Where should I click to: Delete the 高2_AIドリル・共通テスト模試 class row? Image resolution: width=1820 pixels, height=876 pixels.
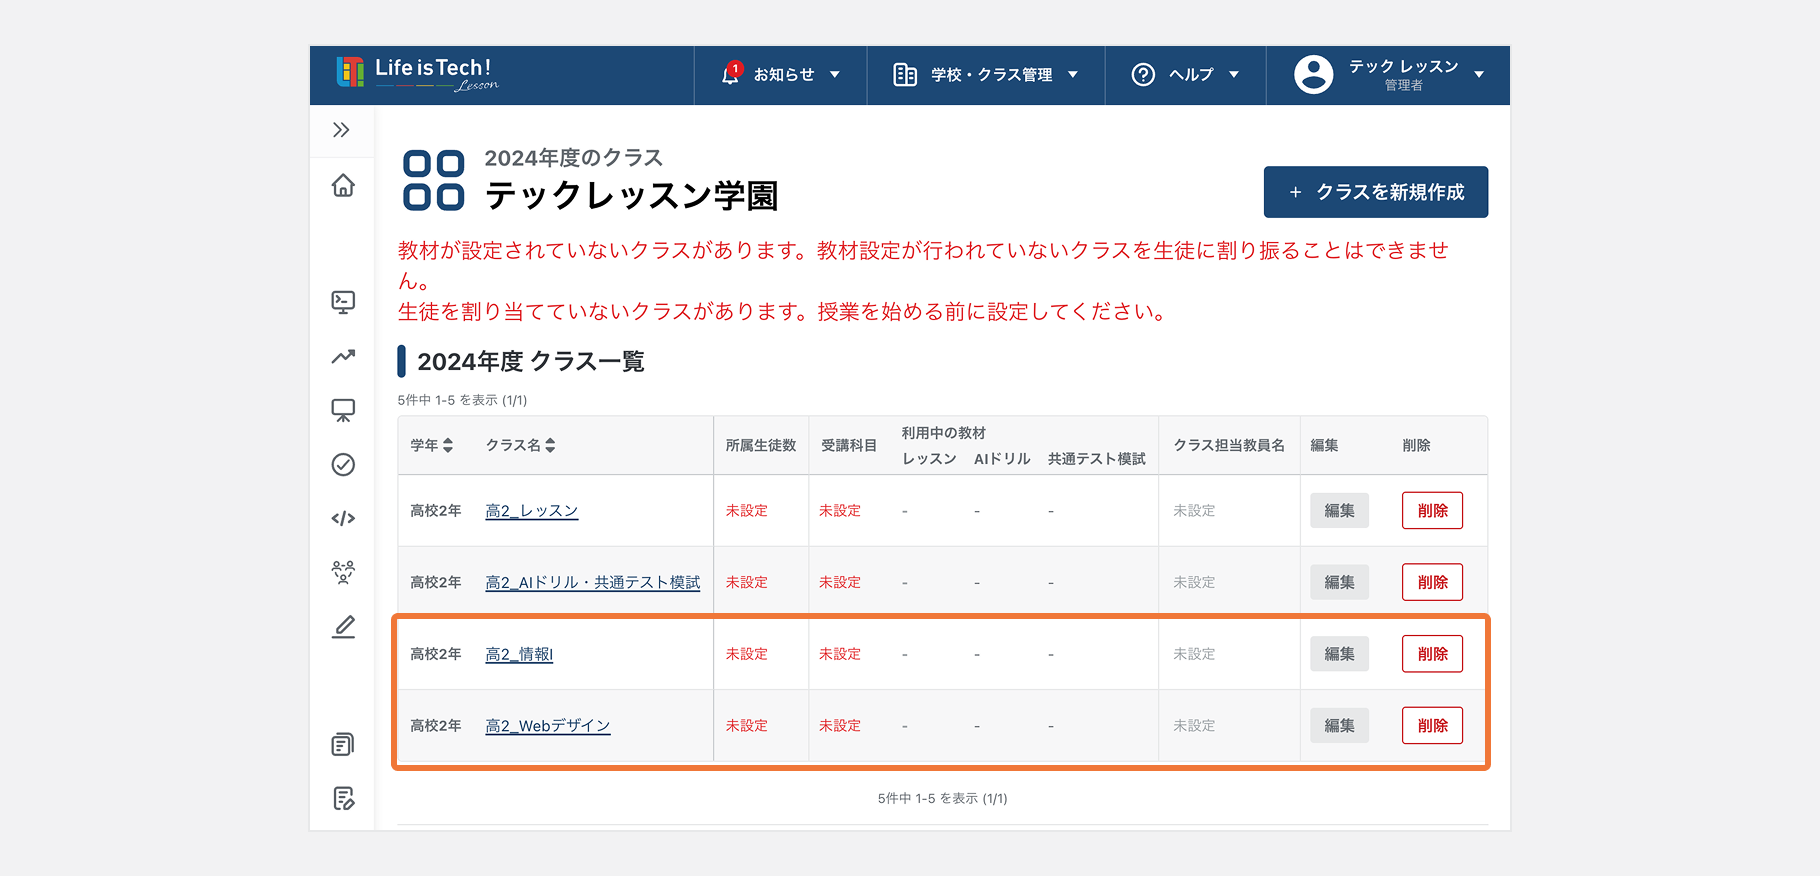1432,583
